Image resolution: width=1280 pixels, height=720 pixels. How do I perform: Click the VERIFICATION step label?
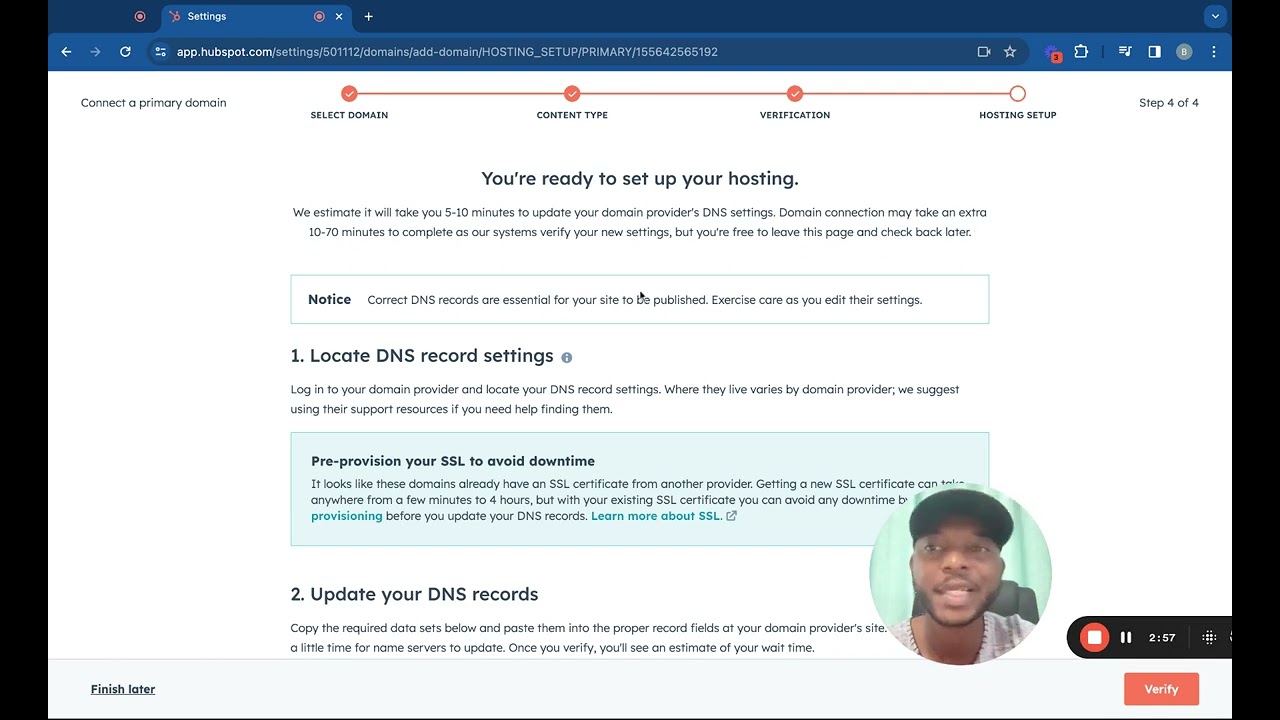click(795, 115)
